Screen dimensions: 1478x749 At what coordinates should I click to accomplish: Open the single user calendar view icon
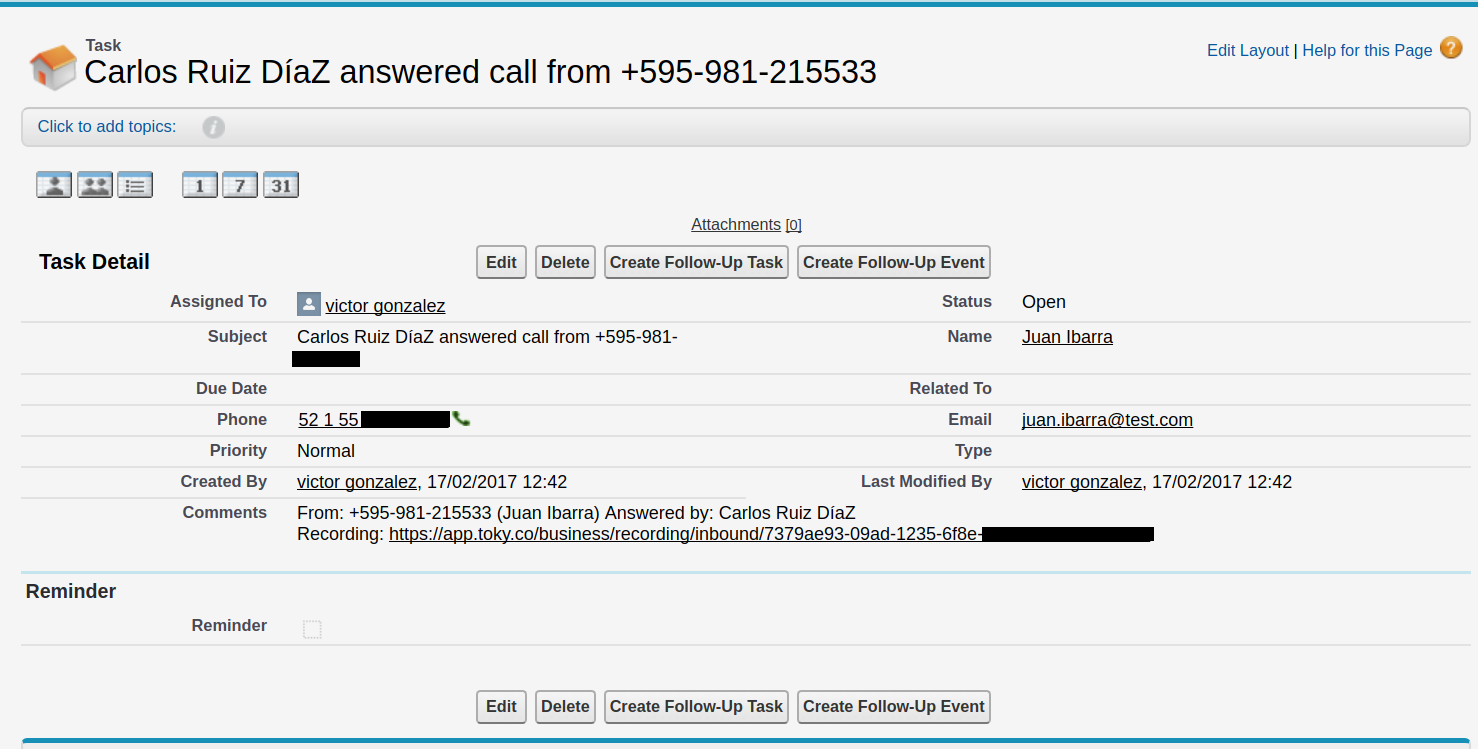pyautogui.click(x=54, y=185)
